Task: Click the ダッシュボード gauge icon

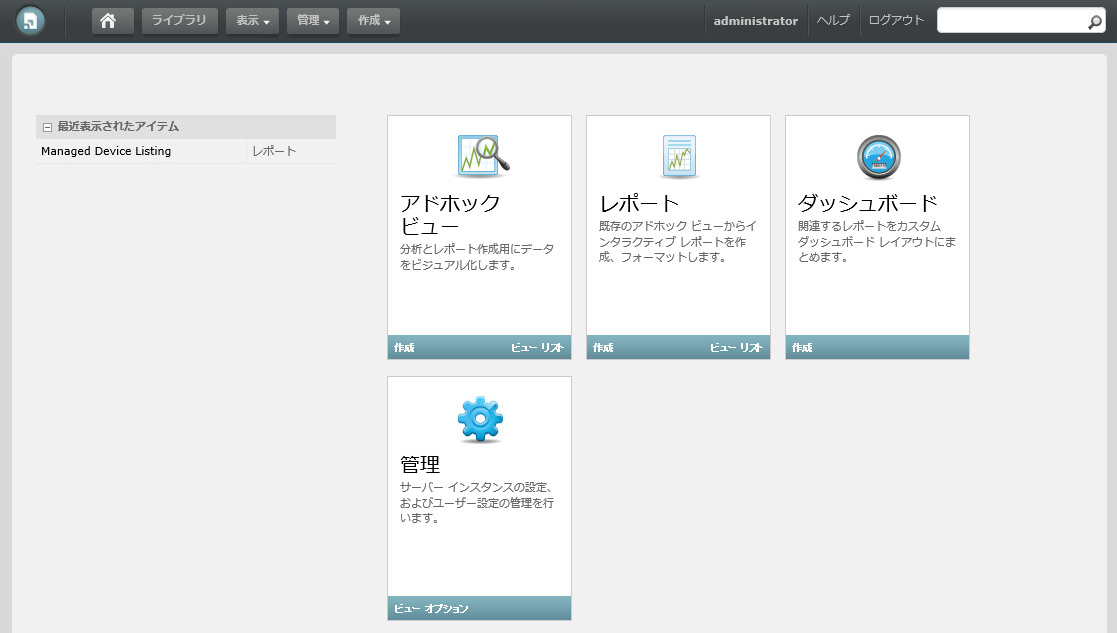Action: click(878, 157)
